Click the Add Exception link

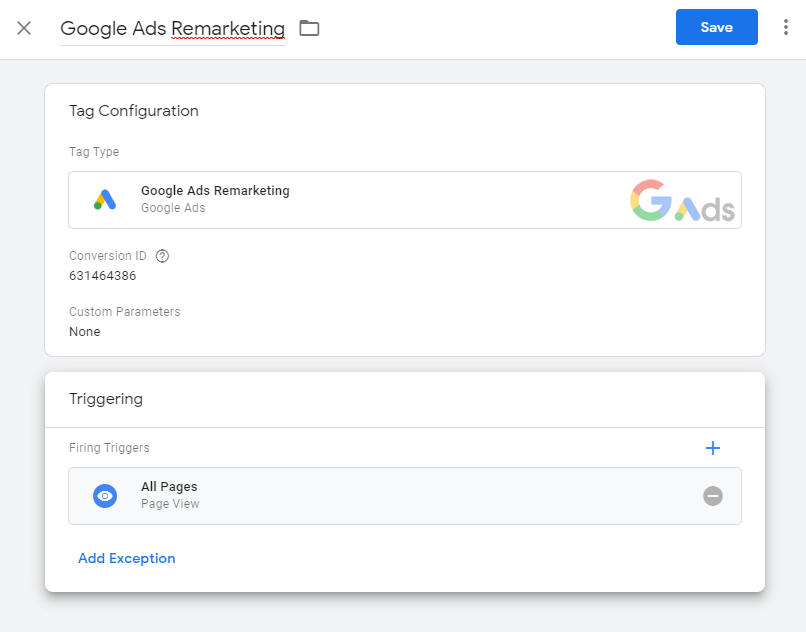(127, 559)
